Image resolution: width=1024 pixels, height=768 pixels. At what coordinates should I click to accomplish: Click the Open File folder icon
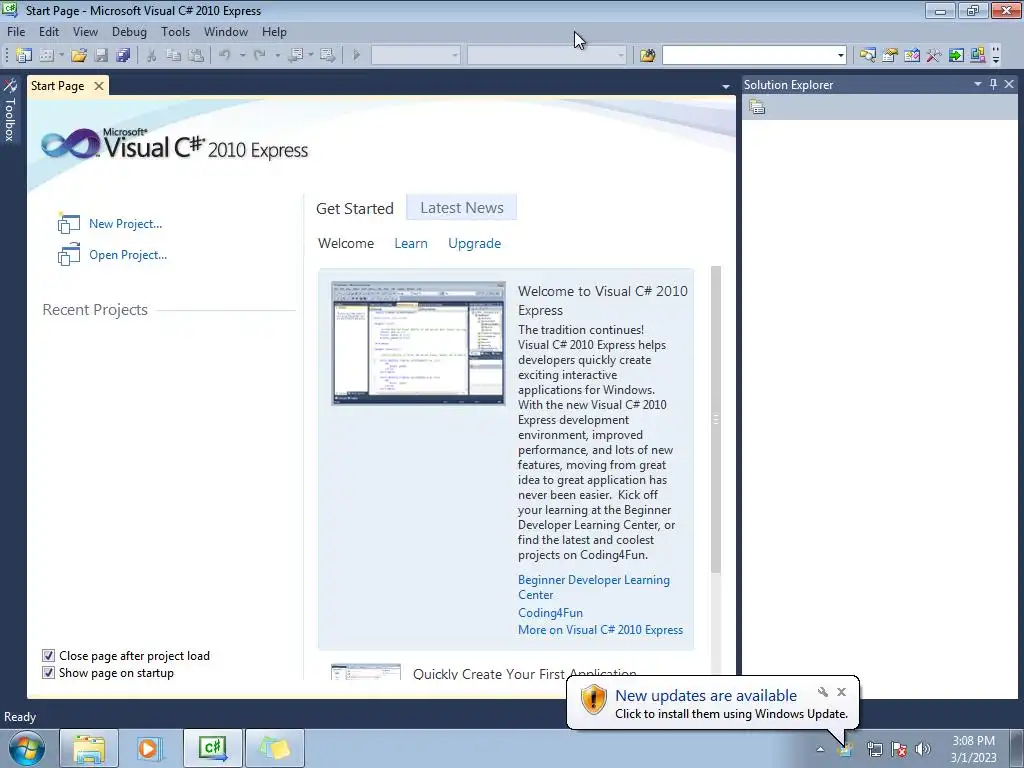coord(79,56)
